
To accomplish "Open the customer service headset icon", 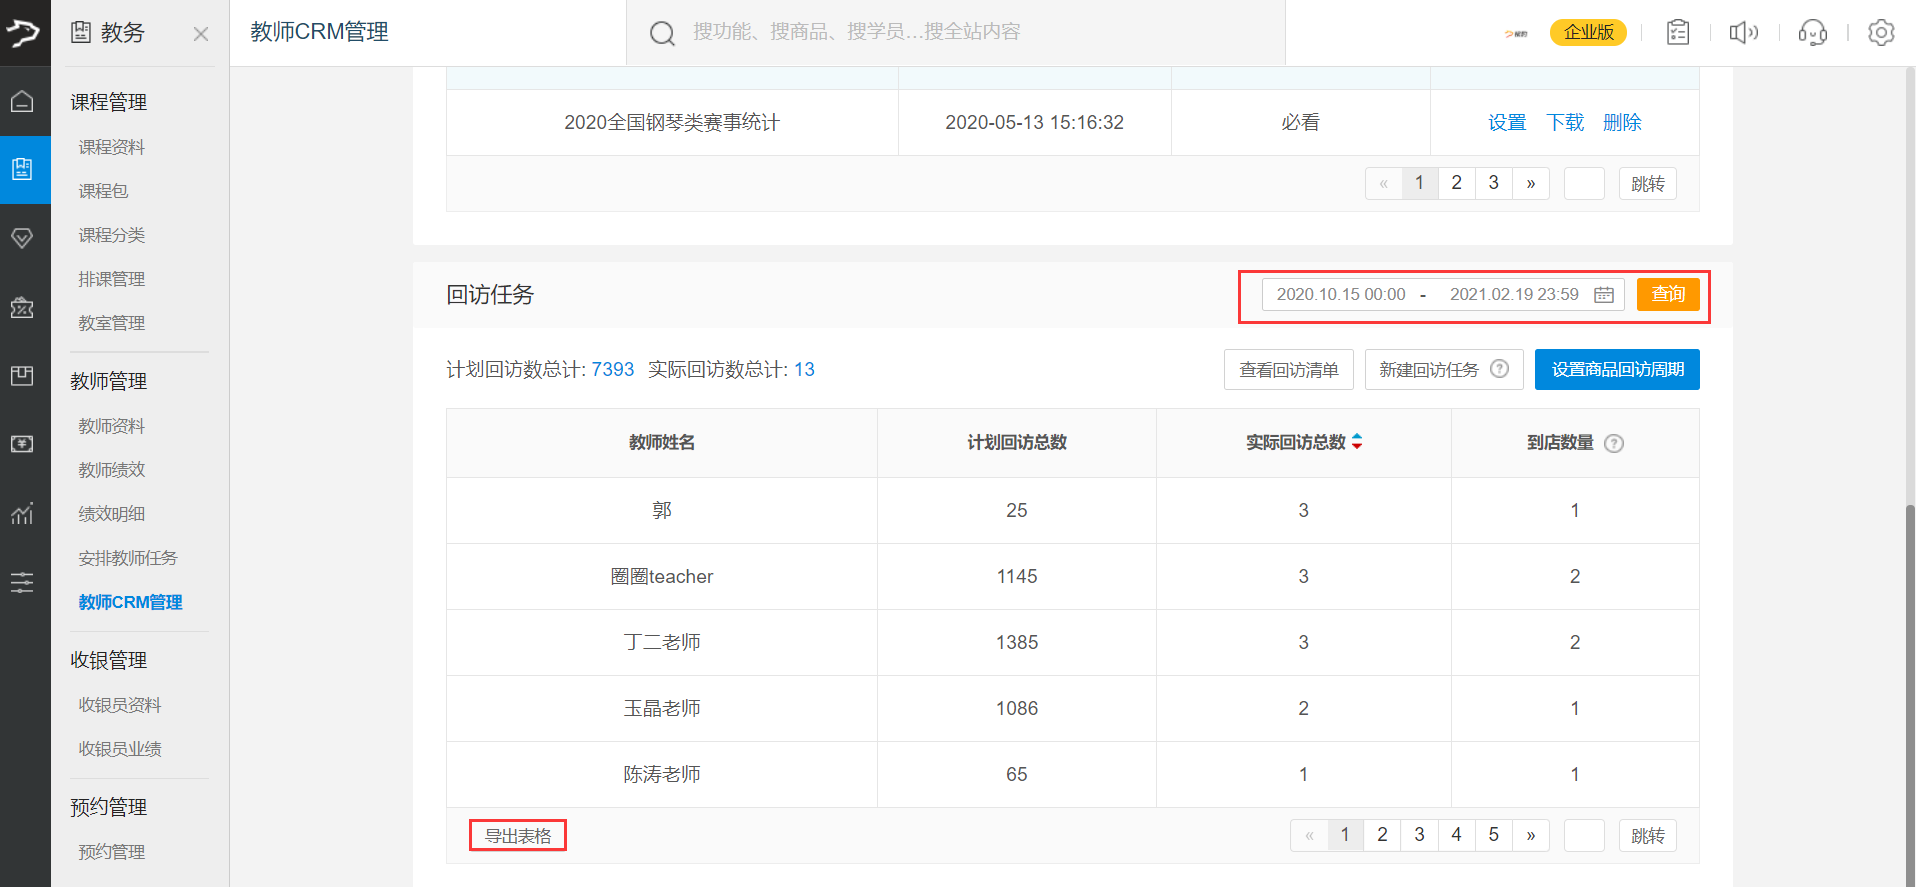I will tap(1812, 33).
